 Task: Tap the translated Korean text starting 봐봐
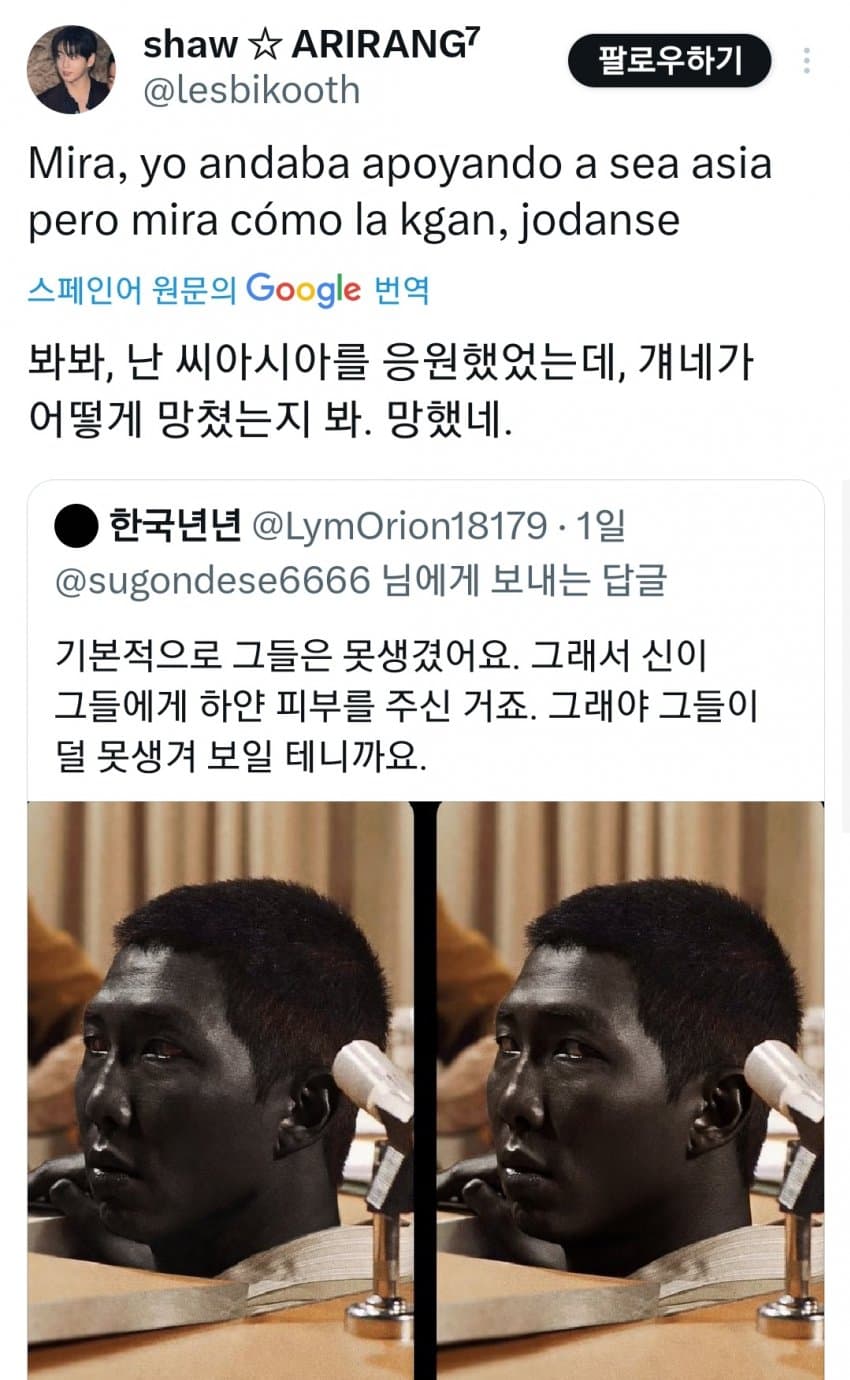[x=390, y=393]
